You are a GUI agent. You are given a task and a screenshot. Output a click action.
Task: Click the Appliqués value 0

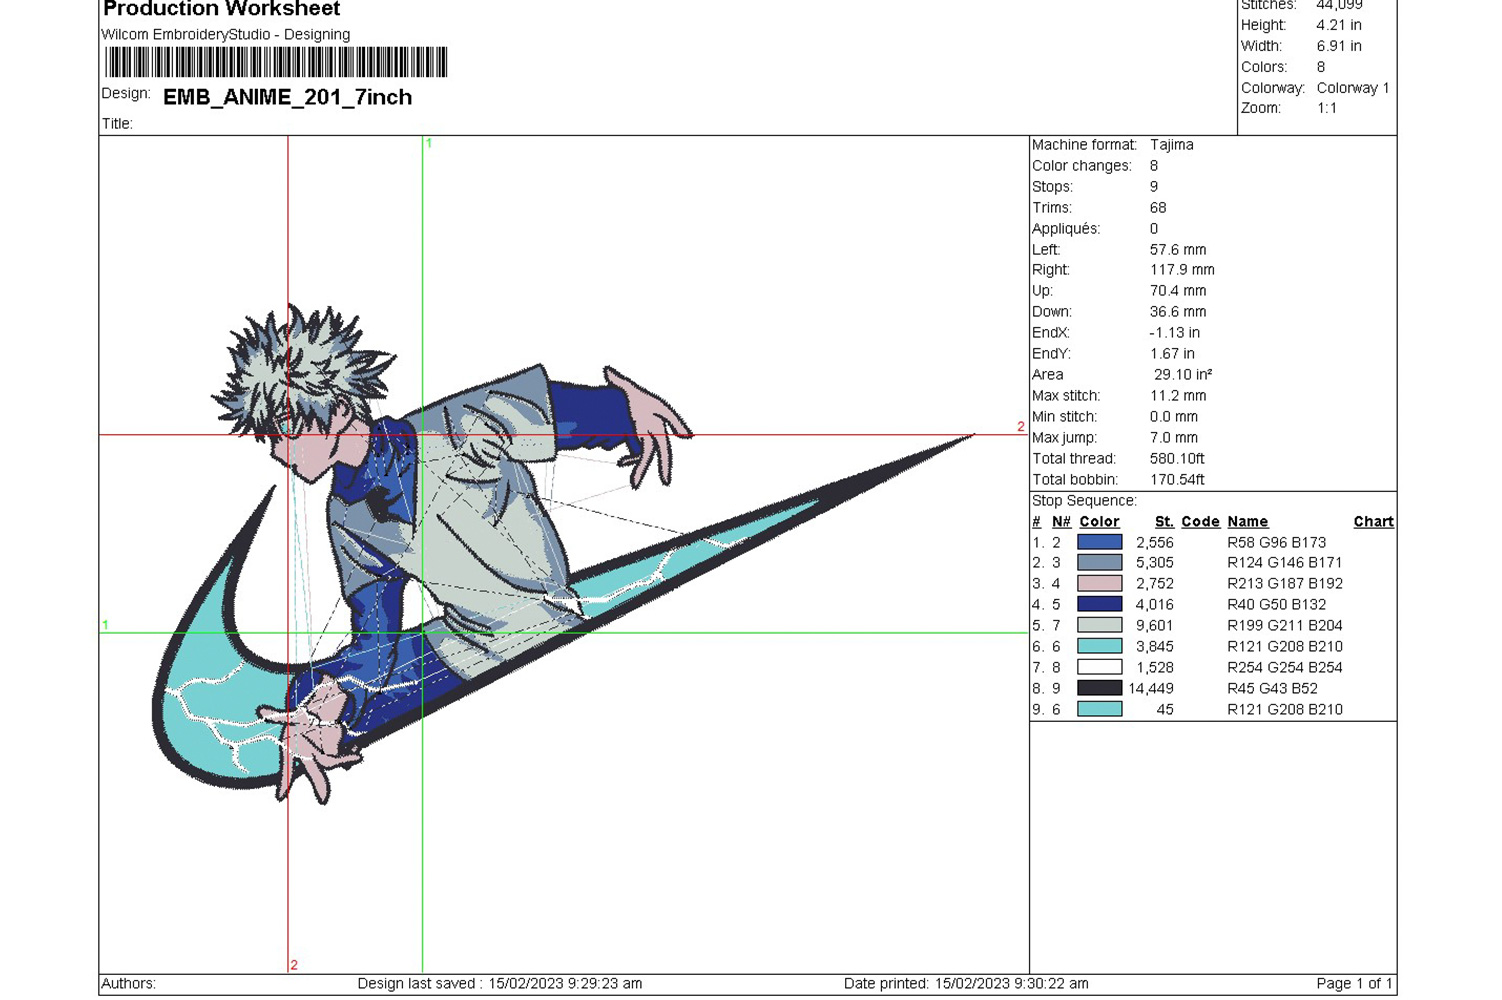[x=1154, y=229]
